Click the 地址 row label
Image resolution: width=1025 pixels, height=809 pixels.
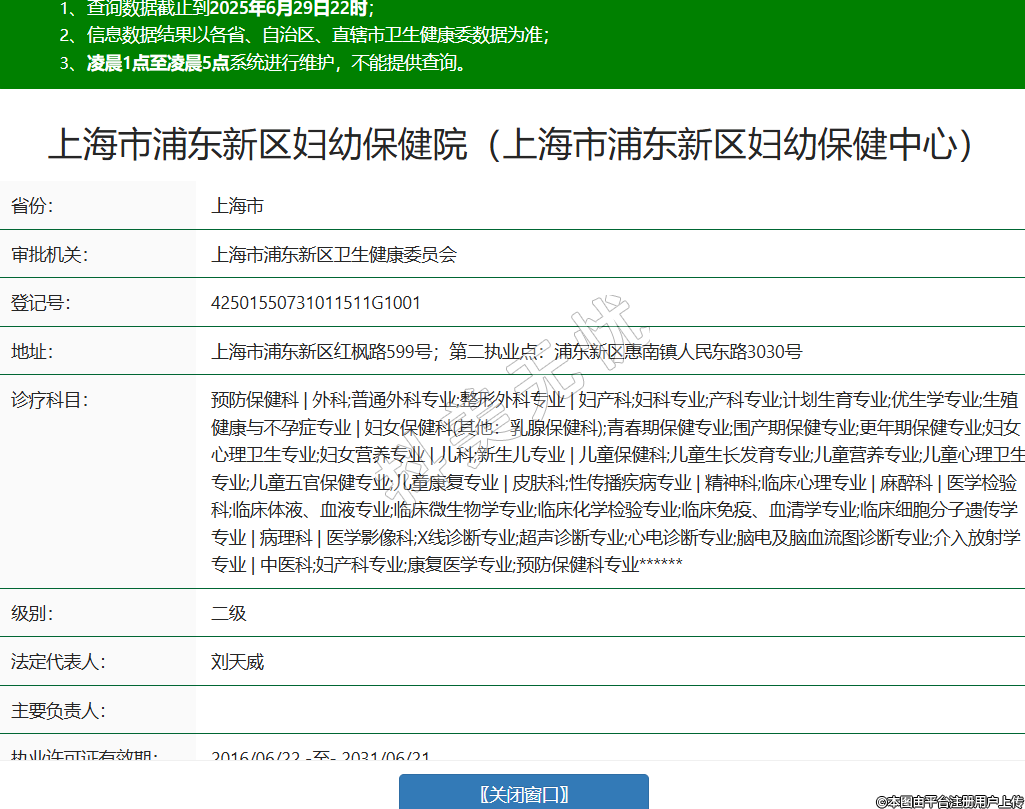point(32,352)
